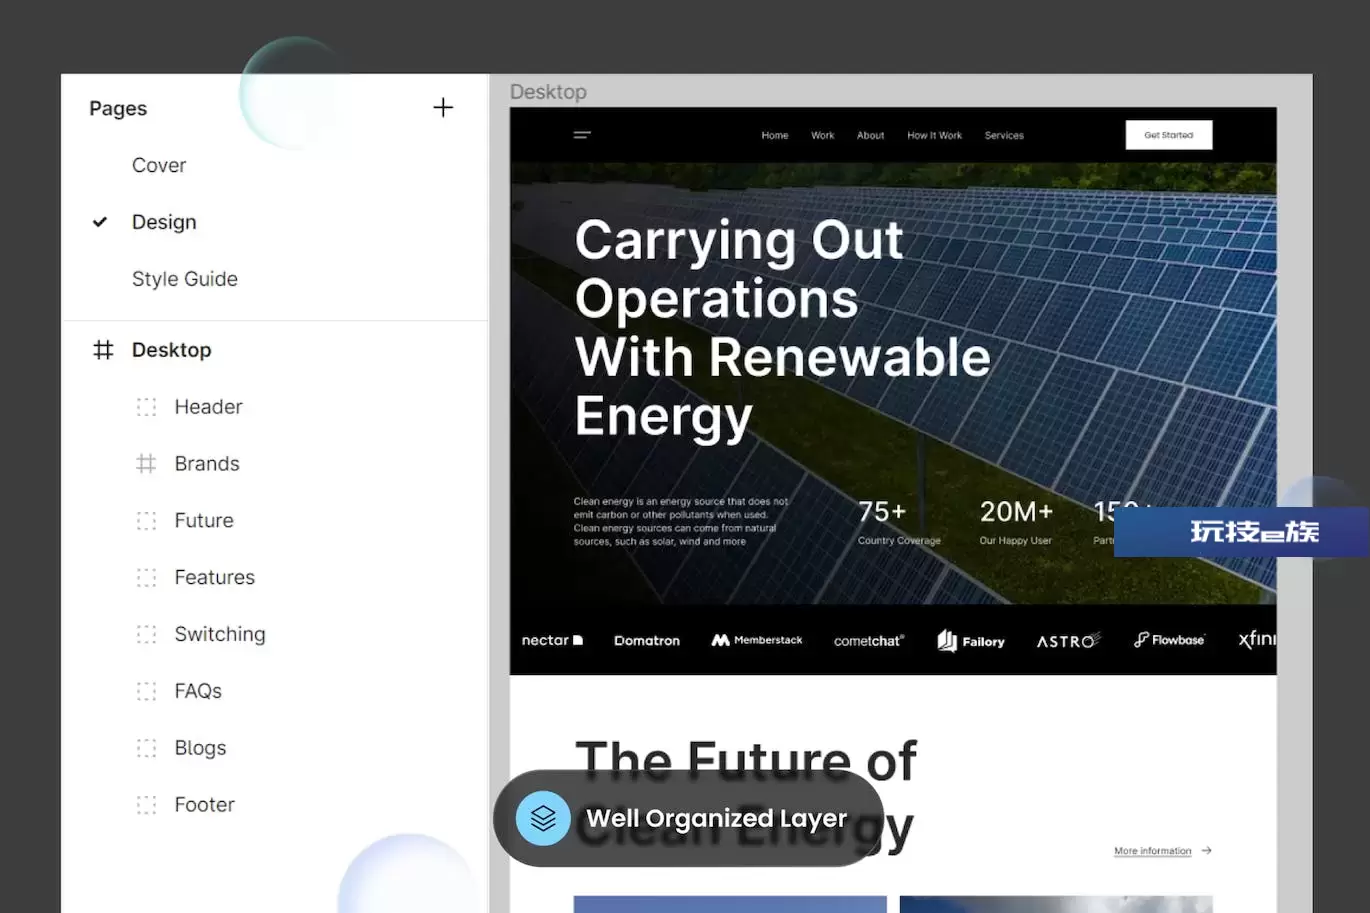
Task: Click the plus icon to add page
Action: [443, 108]
